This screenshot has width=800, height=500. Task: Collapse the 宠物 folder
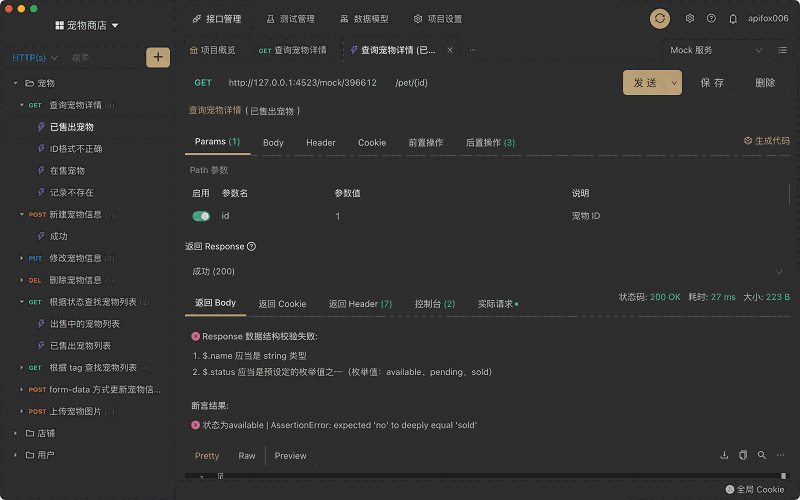(x=15, y=83)
